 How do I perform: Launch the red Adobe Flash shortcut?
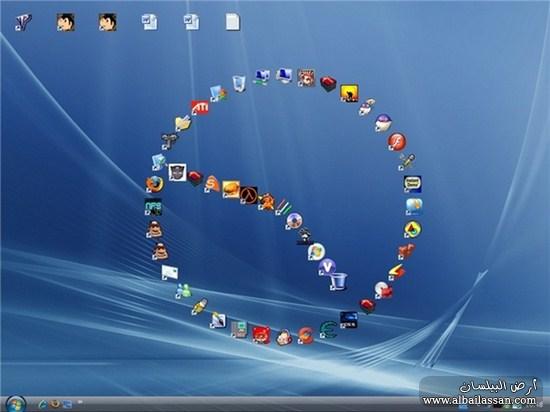click(397, 142)
